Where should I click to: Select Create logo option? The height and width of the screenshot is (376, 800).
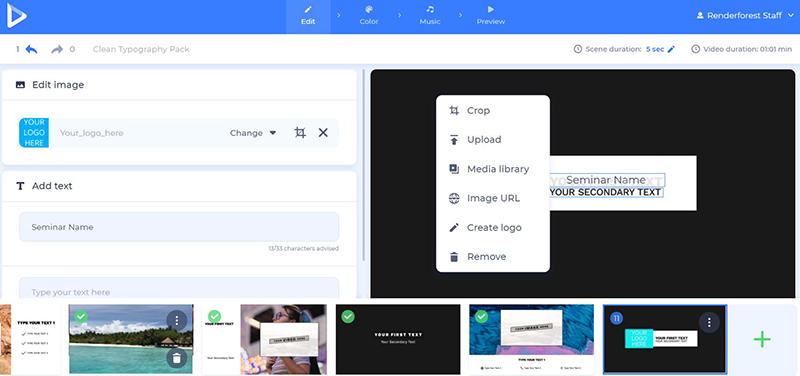(x=493, y=228)
